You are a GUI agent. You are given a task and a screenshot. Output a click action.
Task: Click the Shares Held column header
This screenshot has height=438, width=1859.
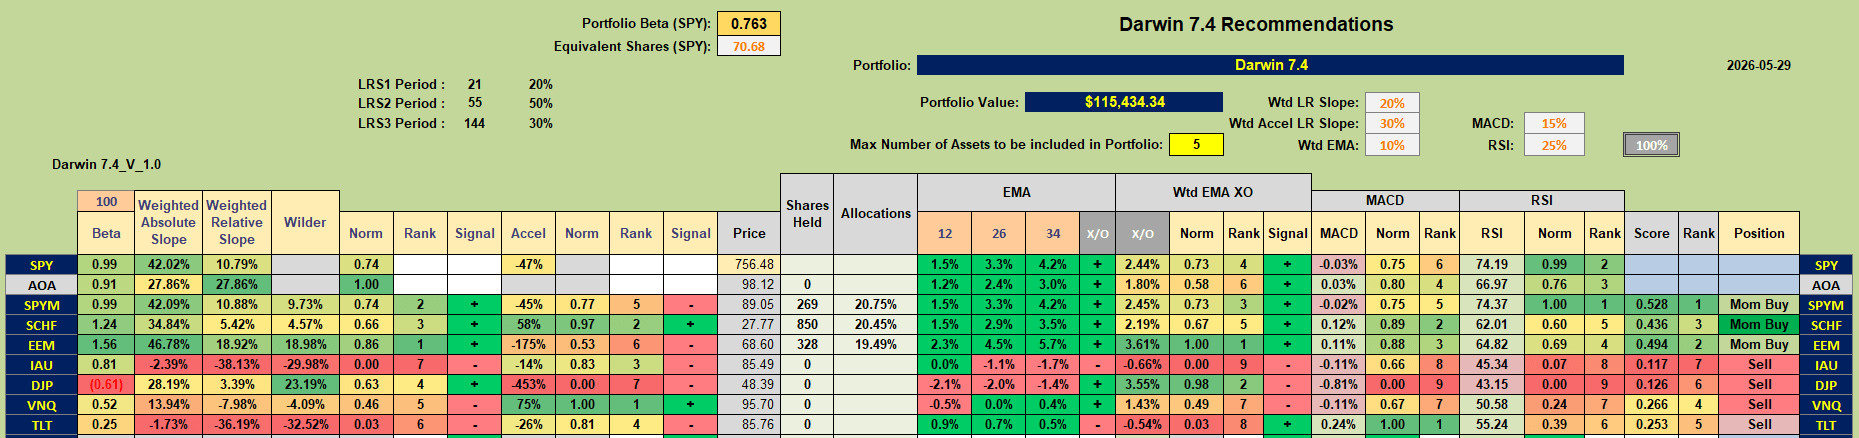807,213
